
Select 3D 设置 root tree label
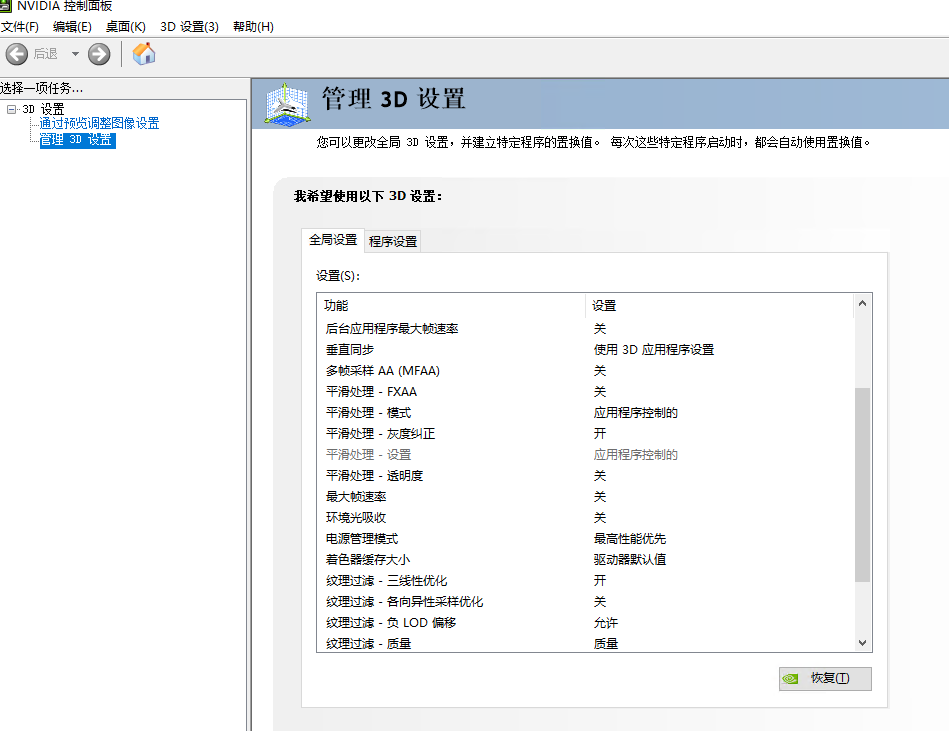[x=43, y=109]
